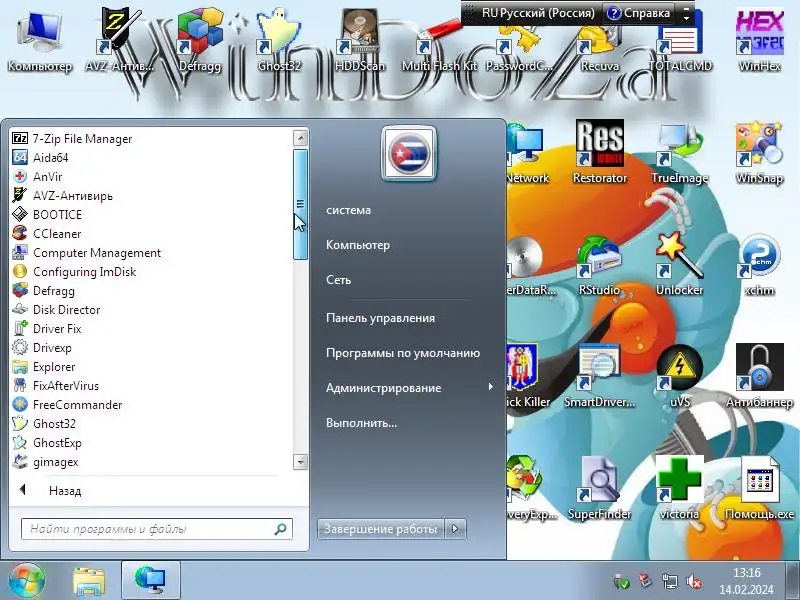Launch Ghost32 from the desktop
Viewport: 800px width, 600px height.
[x=279, y=41]
